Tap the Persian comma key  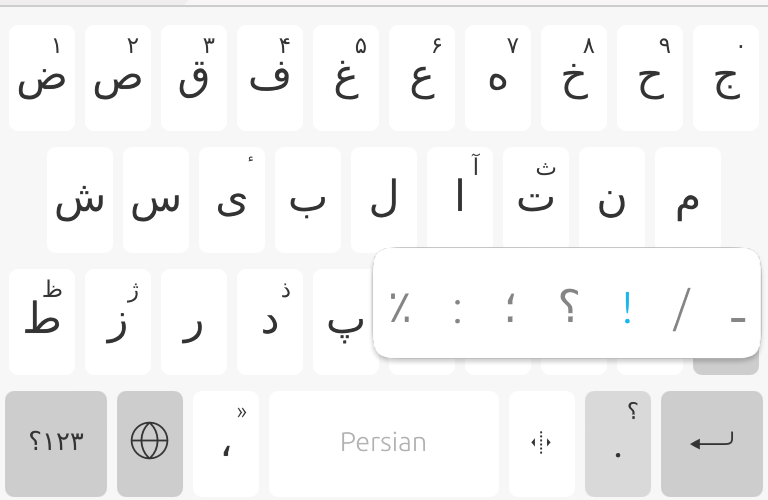click(226, 443)
